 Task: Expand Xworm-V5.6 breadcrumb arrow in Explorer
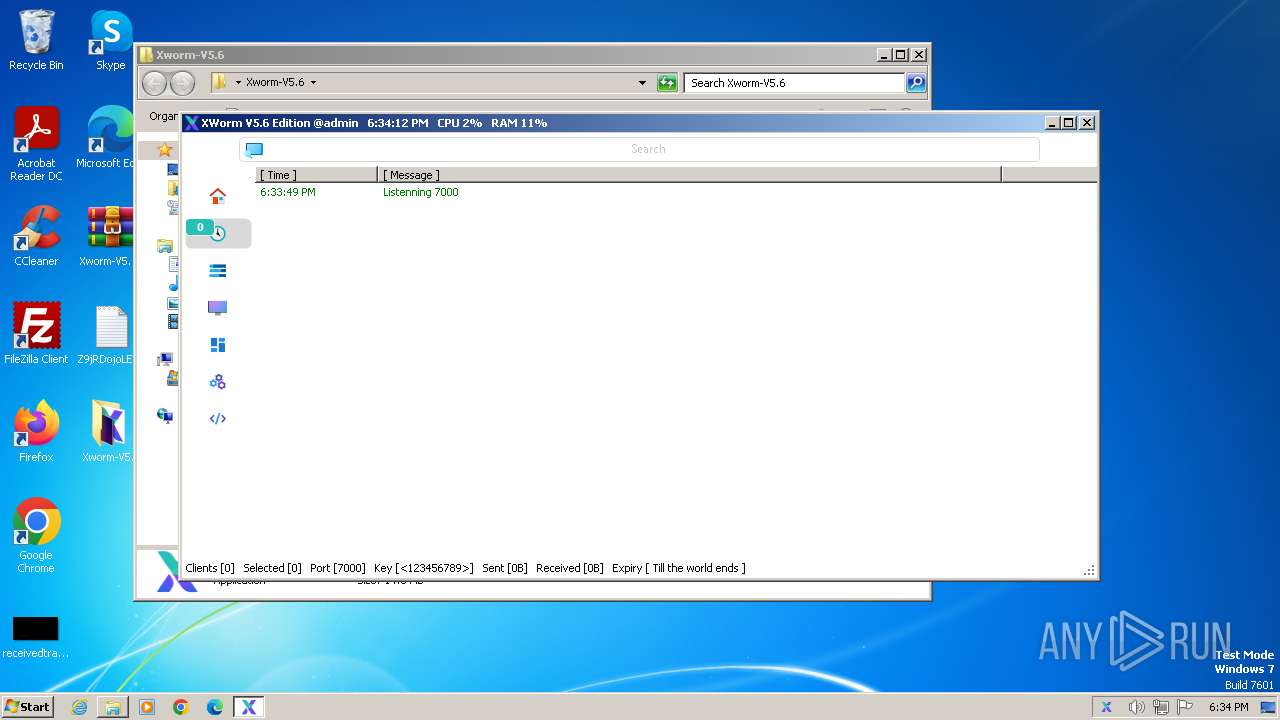[313, 83]
